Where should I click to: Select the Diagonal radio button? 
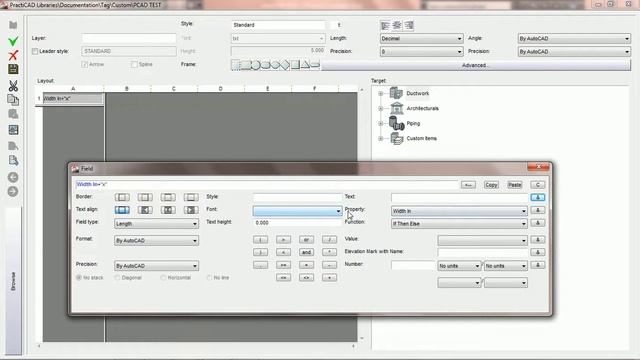tap(118, 278)
